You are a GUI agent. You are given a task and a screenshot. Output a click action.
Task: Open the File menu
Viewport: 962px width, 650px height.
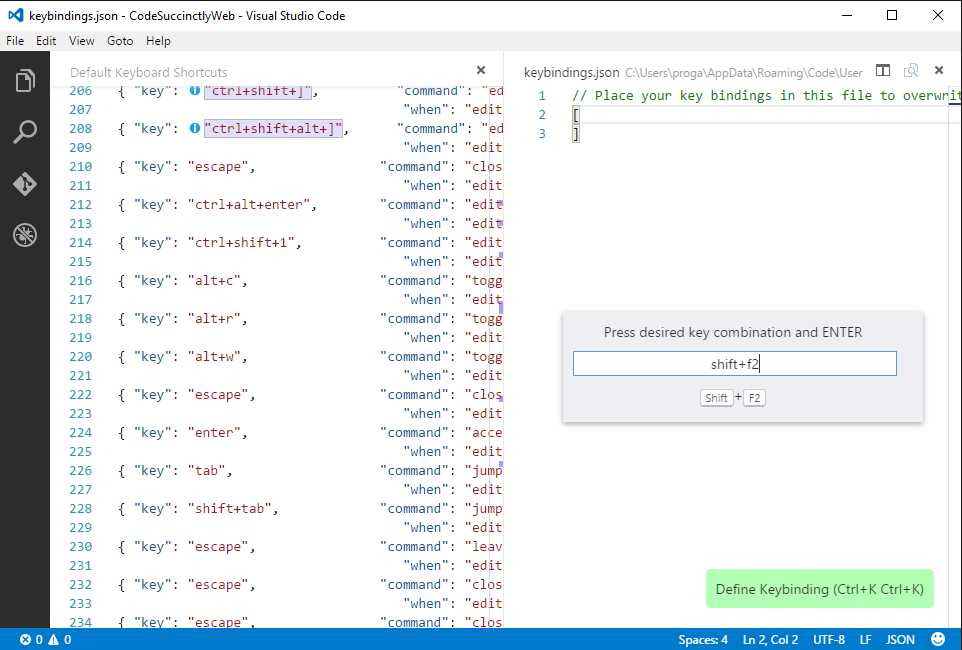tap(15, 41)
